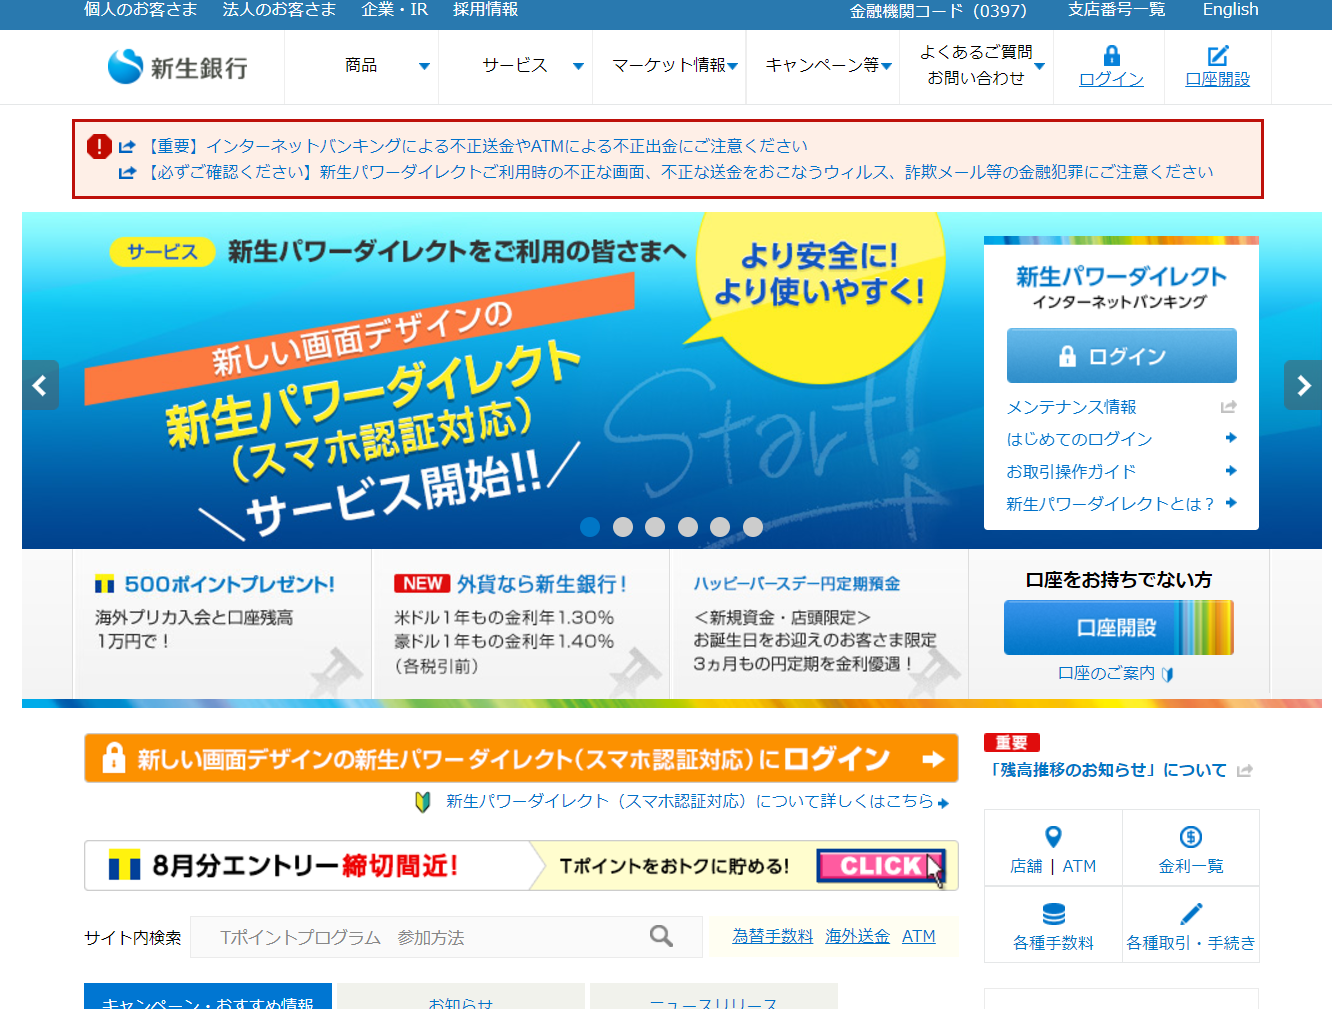
Task: Expand the キャンペーン等 dropdown menu
Action: (823, 66)
